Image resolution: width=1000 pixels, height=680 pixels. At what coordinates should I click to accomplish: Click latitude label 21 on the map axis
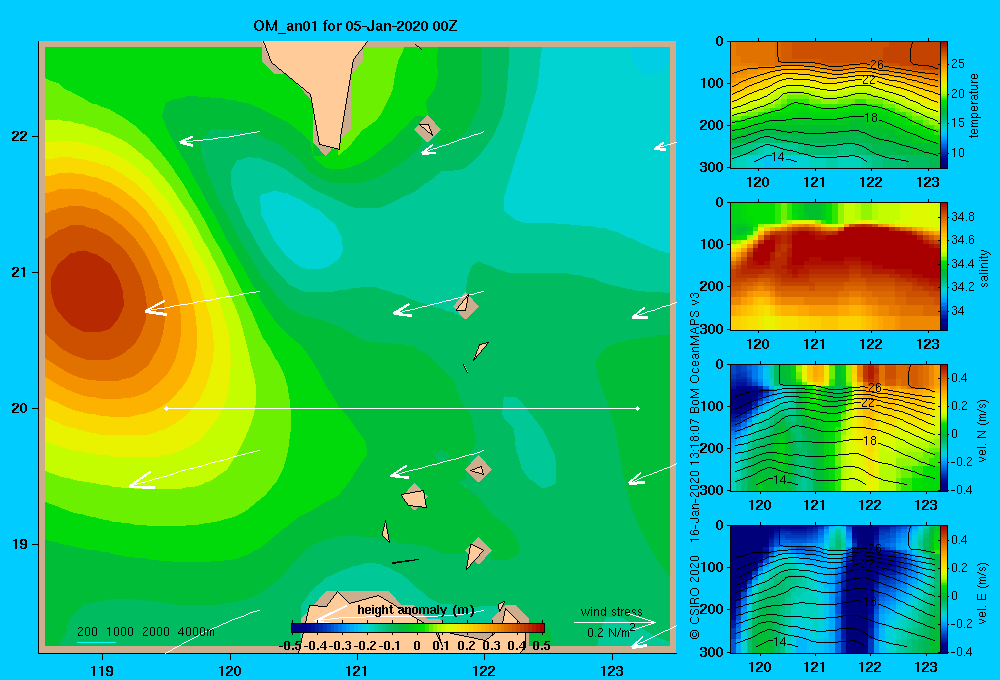[x=20, y=272]
